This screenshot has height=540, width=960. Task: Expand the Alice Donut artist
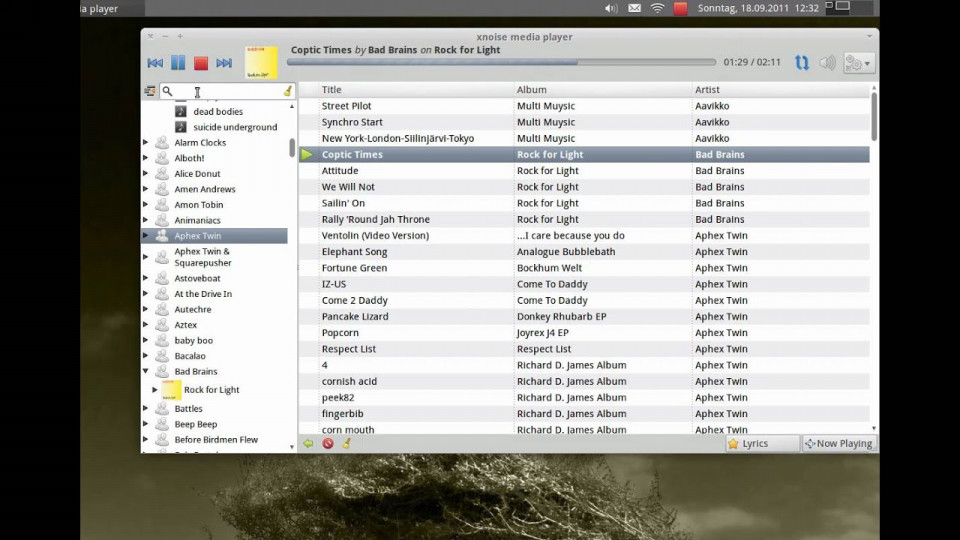[x=146, y=173]
